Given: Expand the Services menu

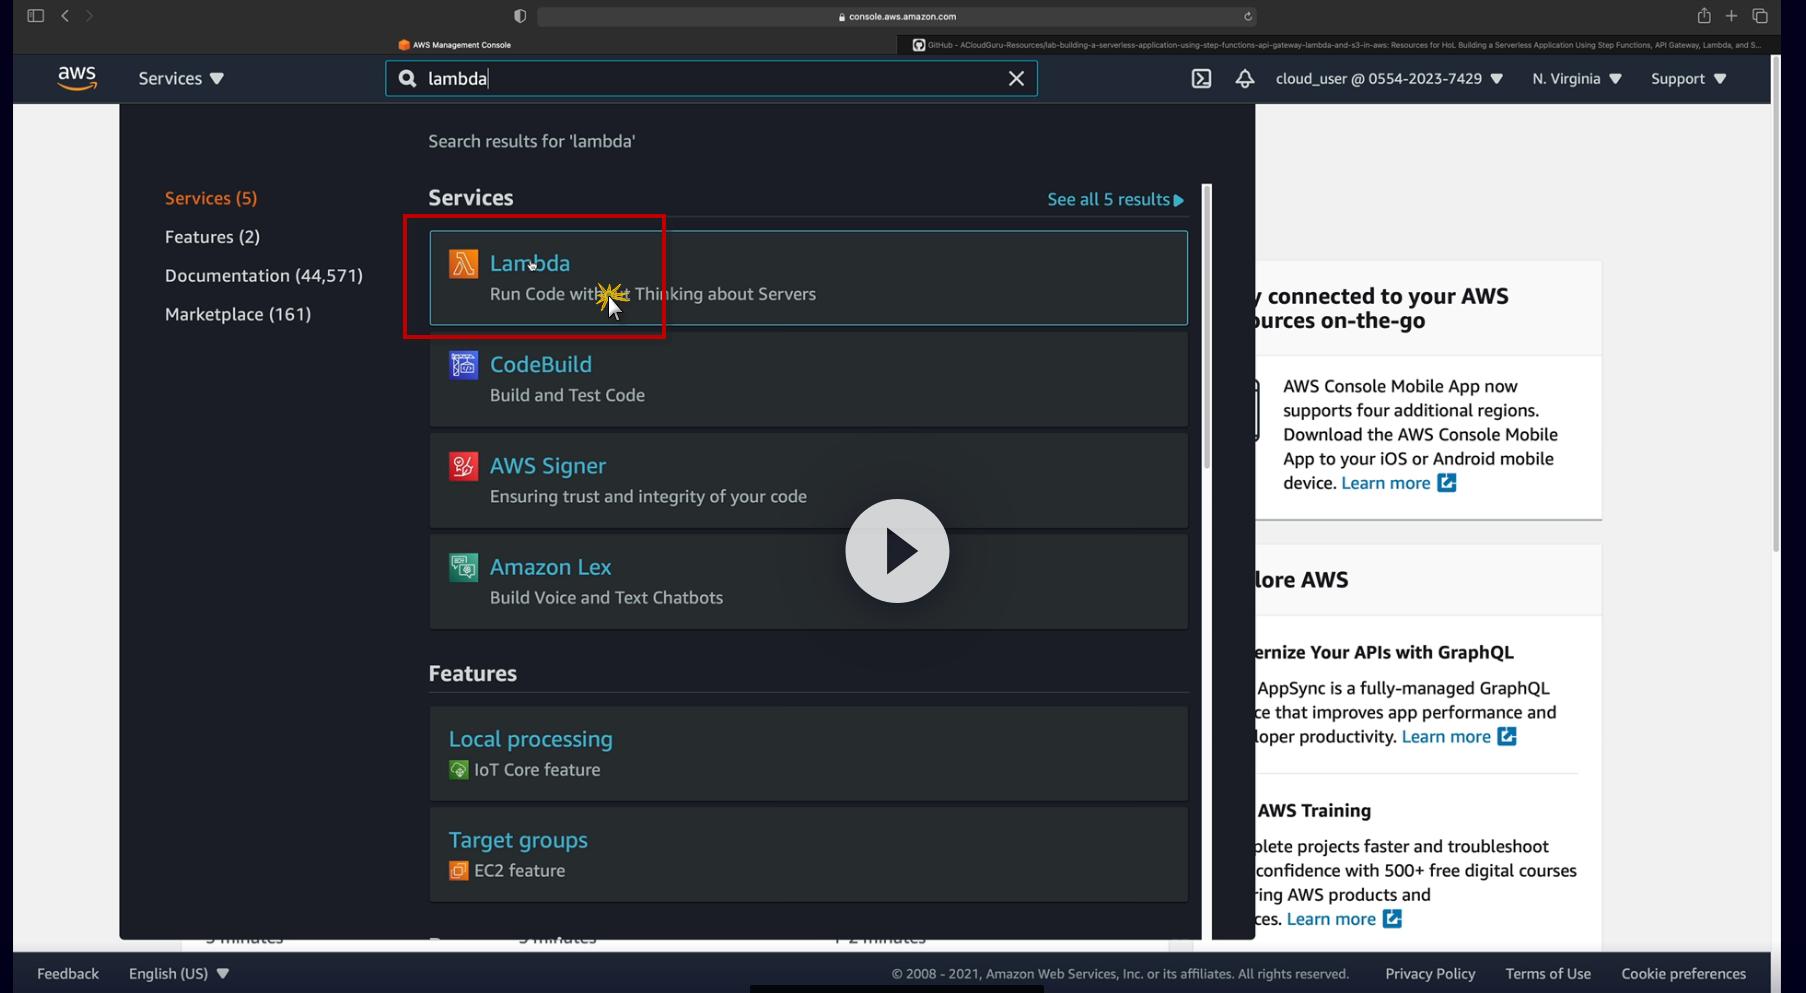Looking at the screenshot, I should pos(181,79).
